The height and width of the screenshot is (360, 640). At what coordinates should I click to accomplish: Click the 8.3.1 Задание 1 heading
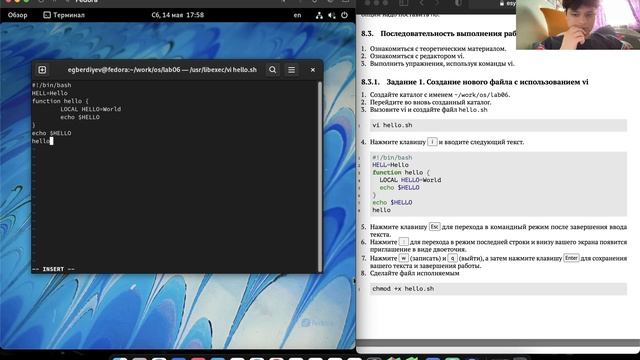point(475,82)
